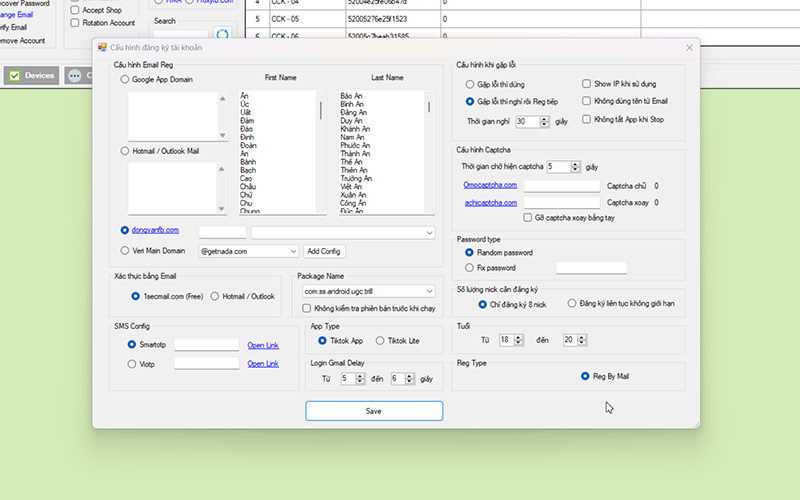Select the dongvanfb.com radio option
800x500 pixels.
(x=124, y=230)
